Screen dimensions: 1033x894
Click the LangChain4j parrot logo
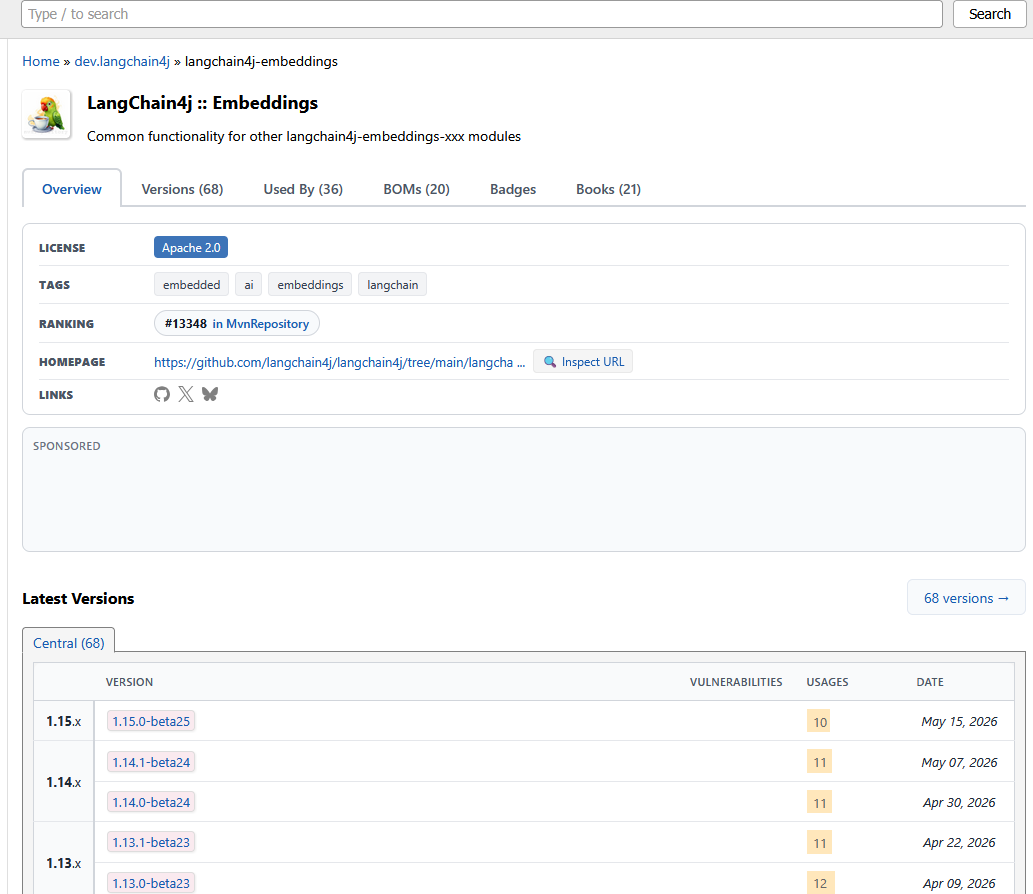[46, 114]
